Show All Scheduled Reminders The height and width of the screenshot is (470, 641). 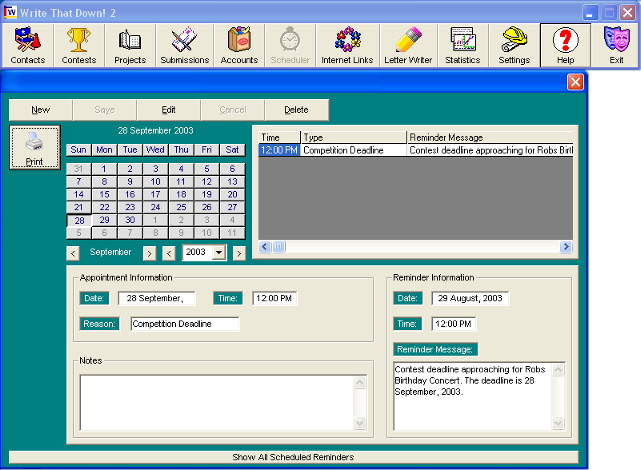294,457
